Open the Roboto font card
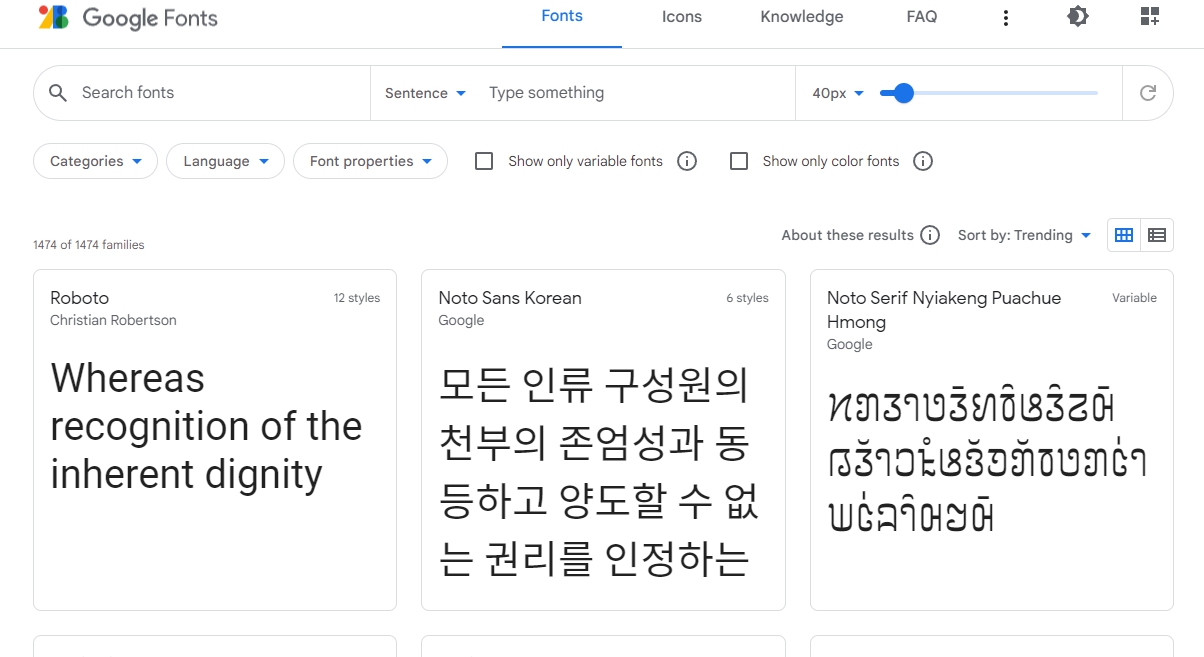 point(215,440)
